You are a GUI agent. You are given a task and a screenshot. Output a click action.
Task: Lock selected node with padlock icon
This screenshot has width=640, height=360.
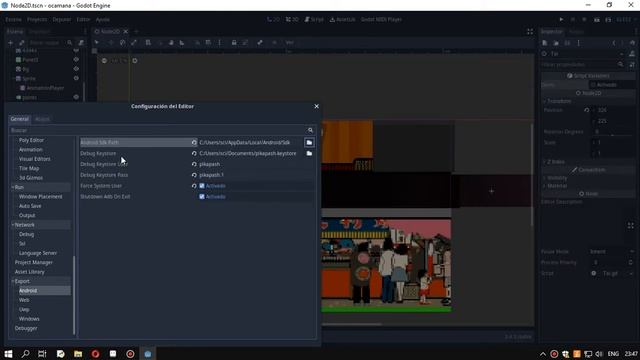tap(234, 42)
